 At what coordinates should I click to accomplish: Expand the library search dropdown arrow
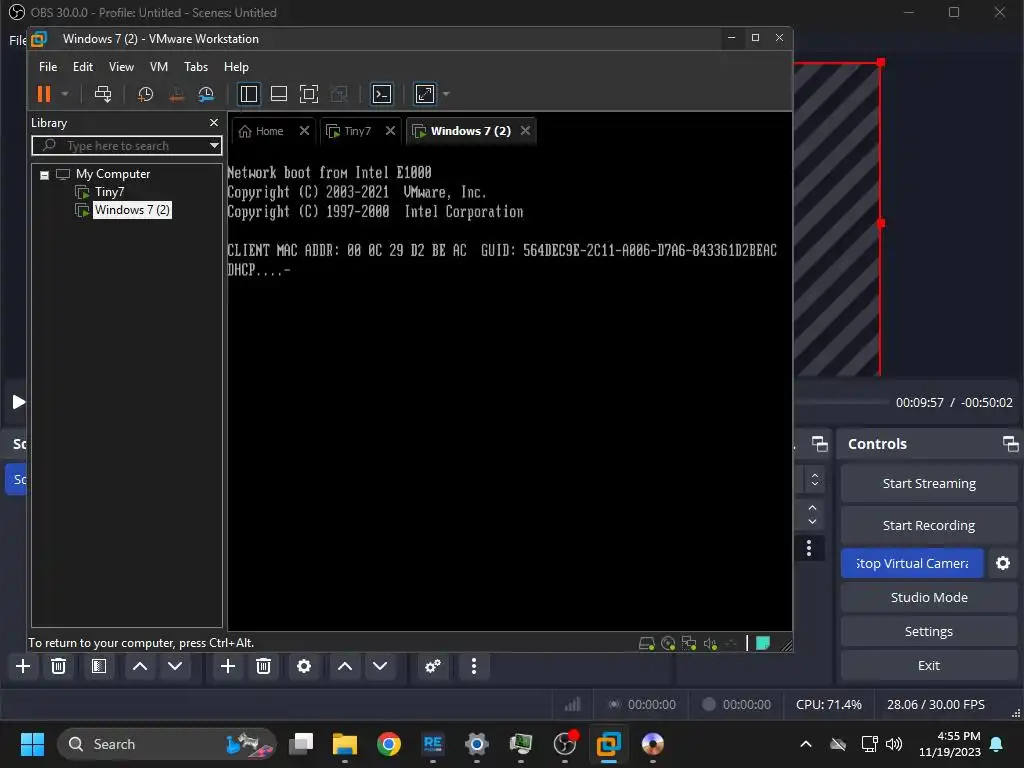(214, 146)
